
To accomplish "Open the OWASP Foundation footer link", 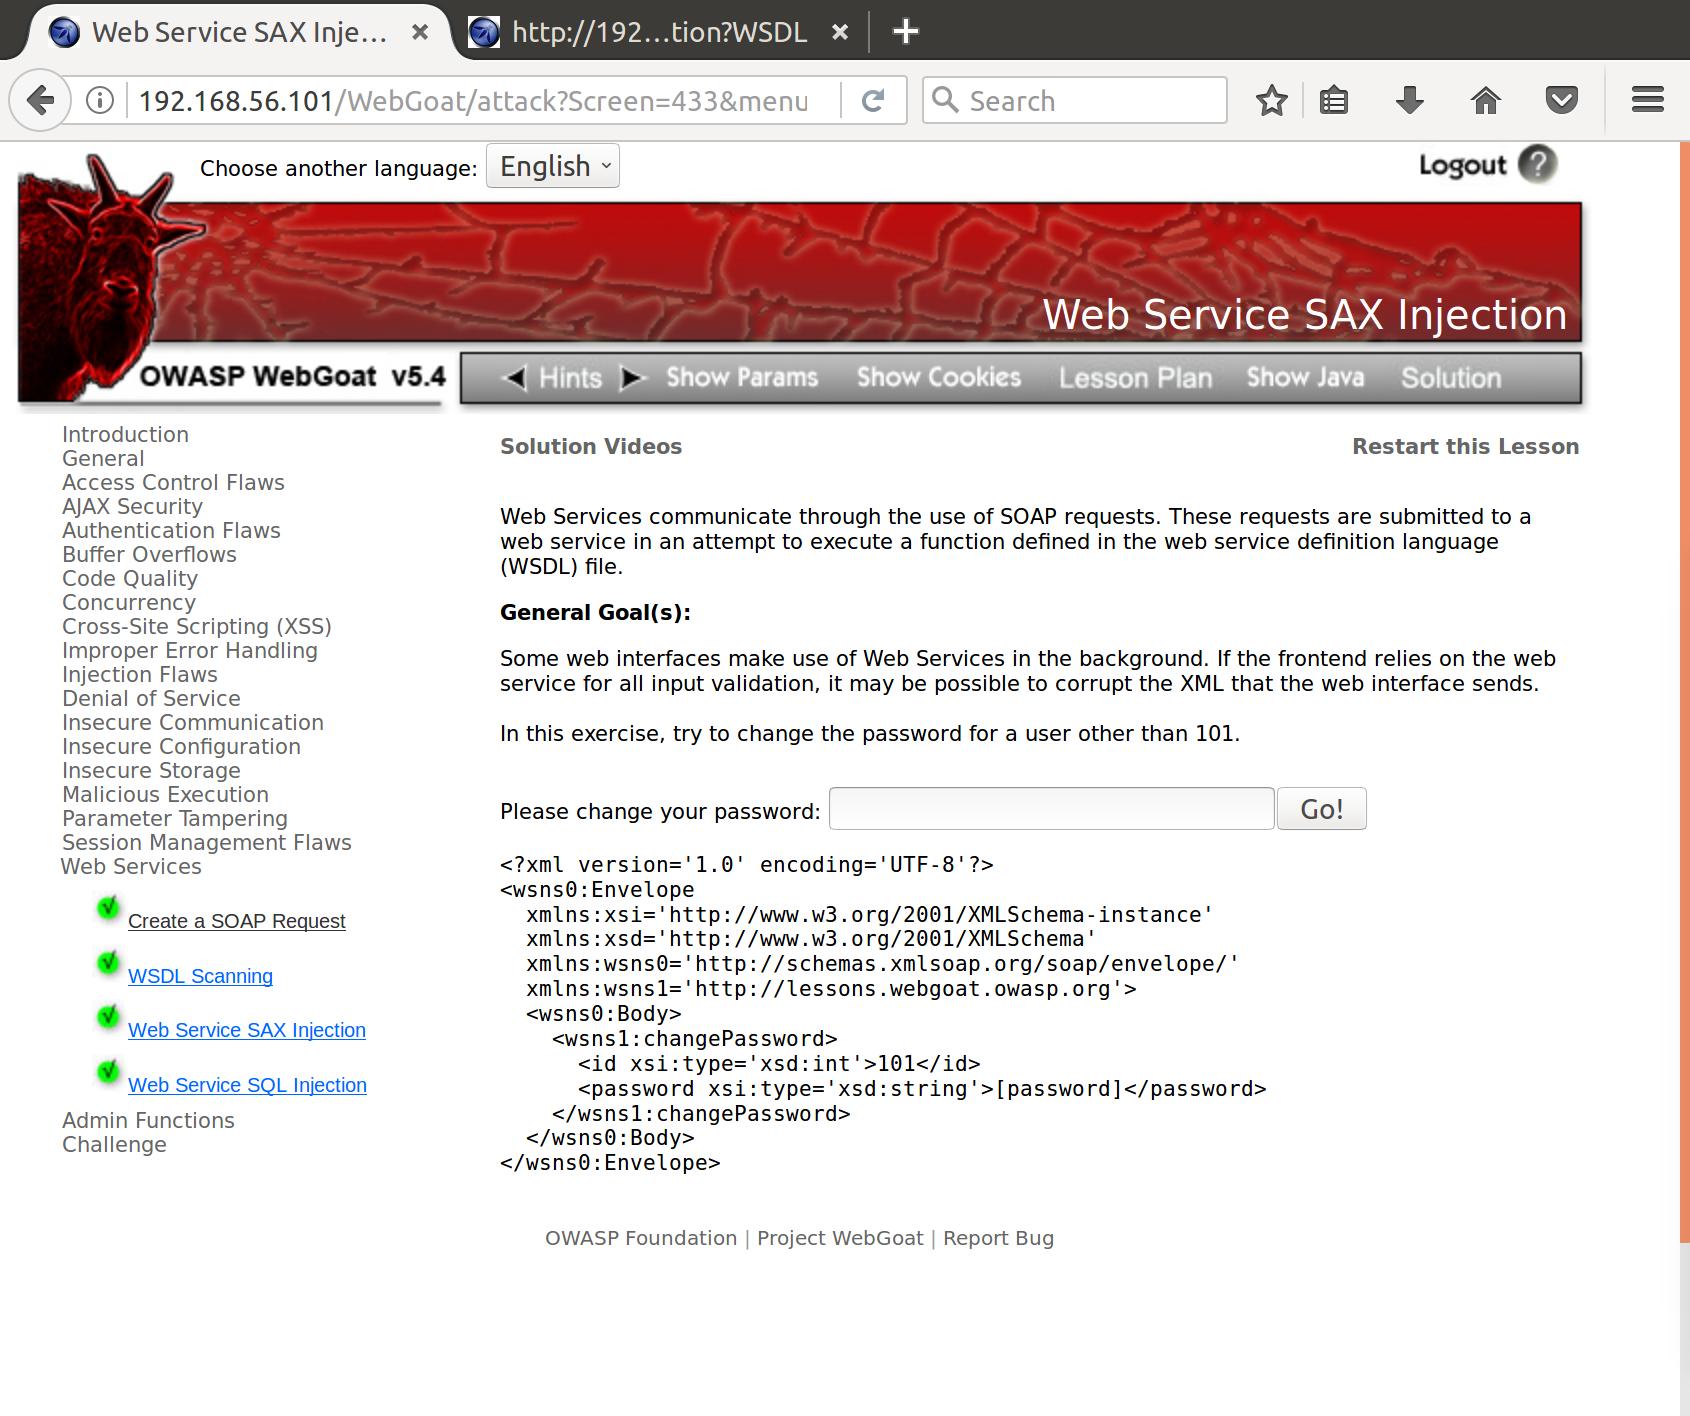I will 641,1238.
